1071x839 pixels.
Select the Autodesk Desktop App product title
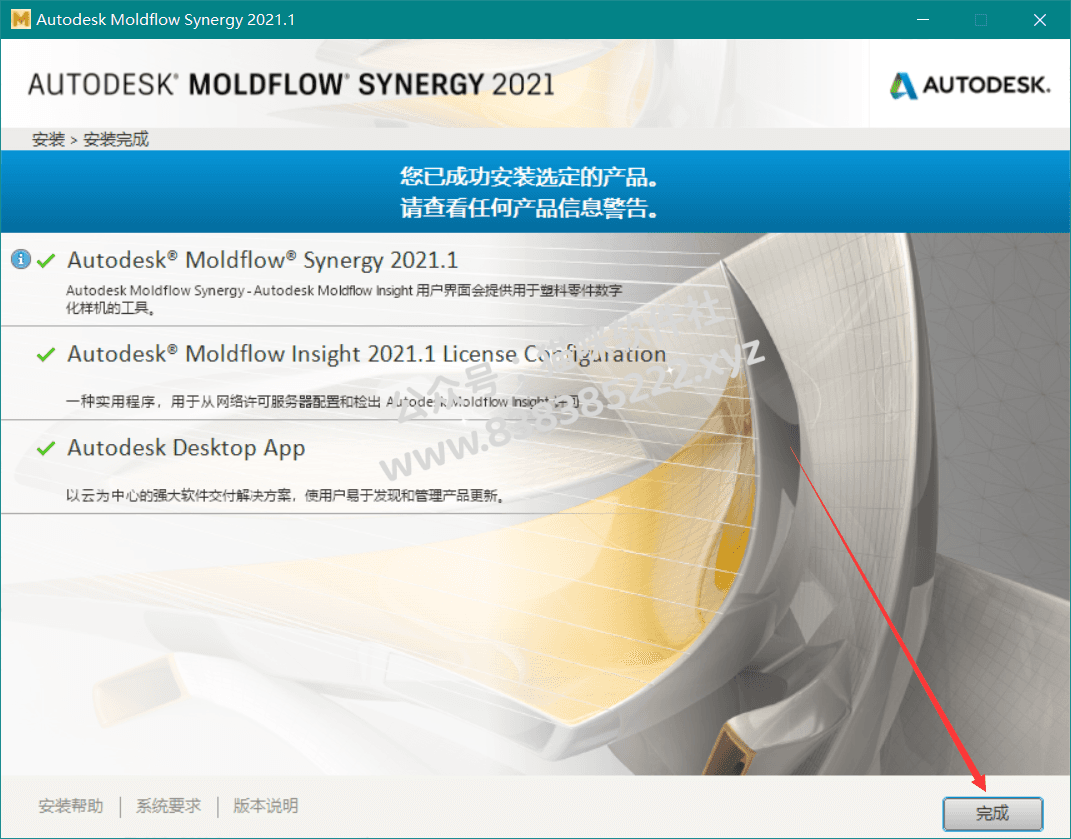tap(186, 448)
